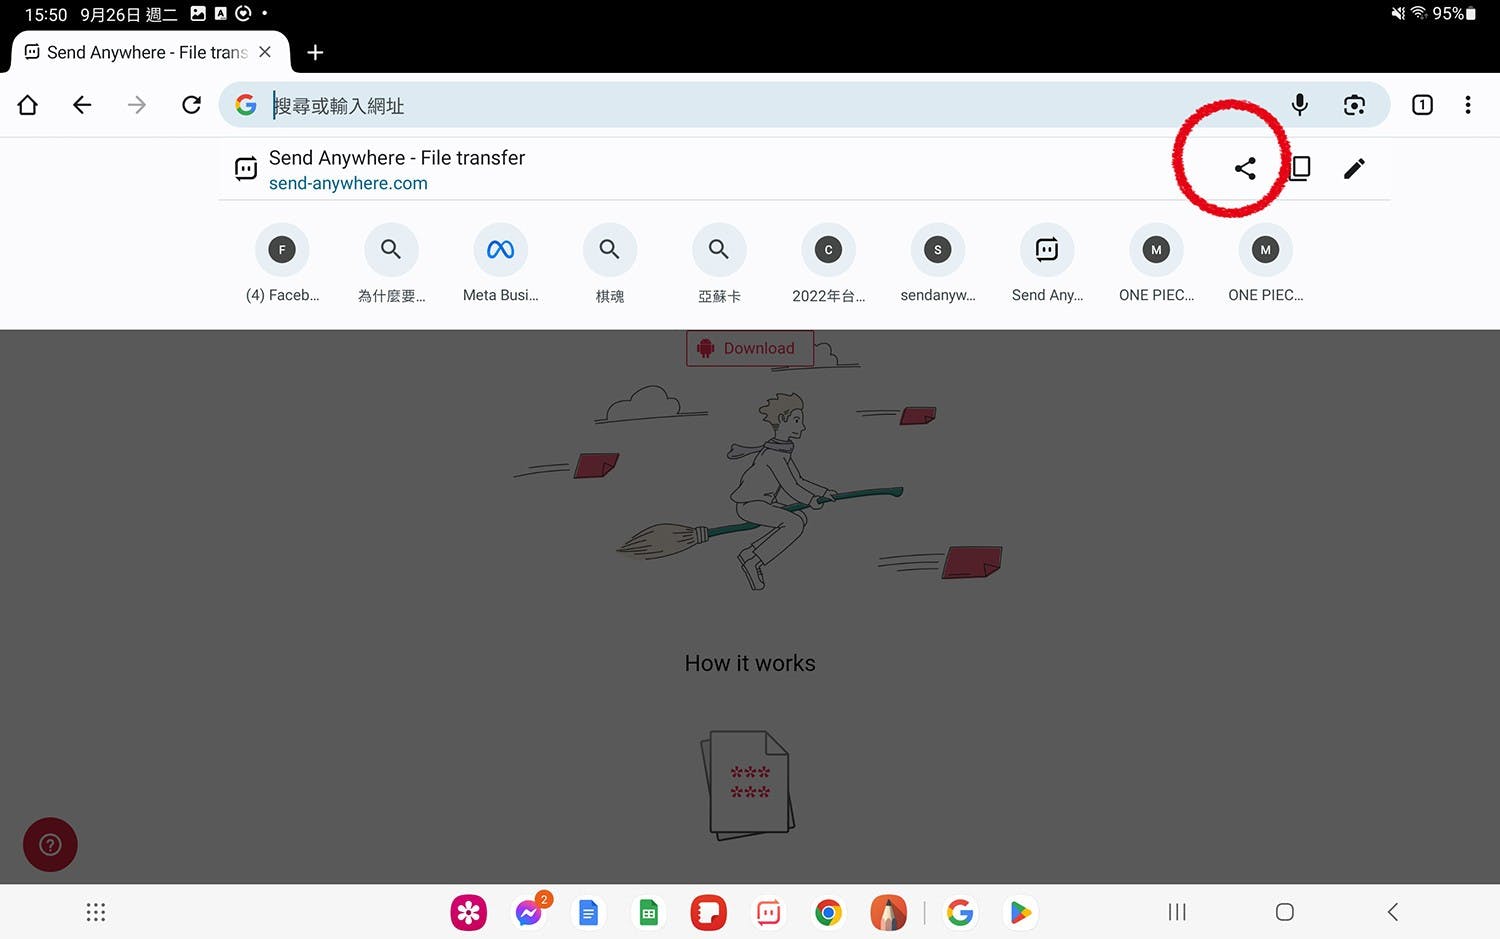Tap the share icon for current page
The width and height of the screenshot is (1500, 939).
pos(1245,168)
